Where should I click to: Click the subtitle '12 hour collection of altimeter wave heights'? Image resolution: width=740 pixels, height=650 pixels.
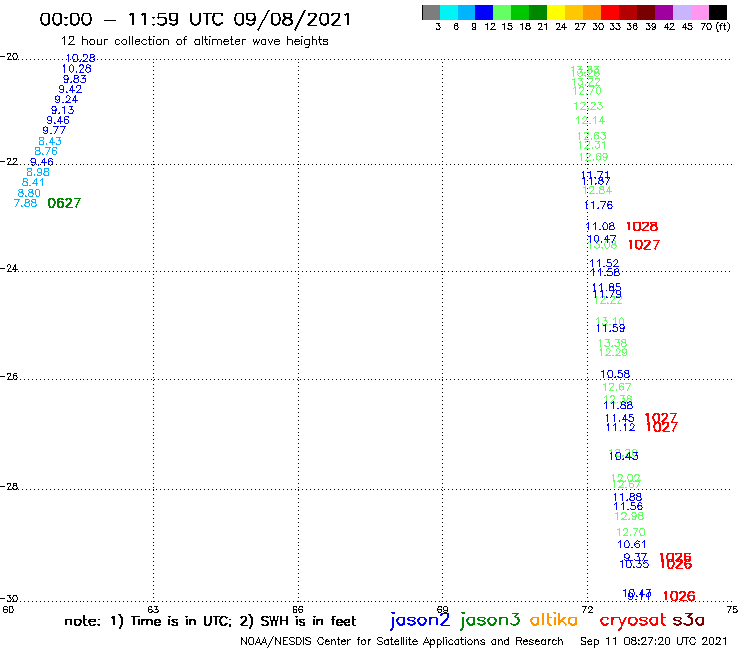click(194, 41)
